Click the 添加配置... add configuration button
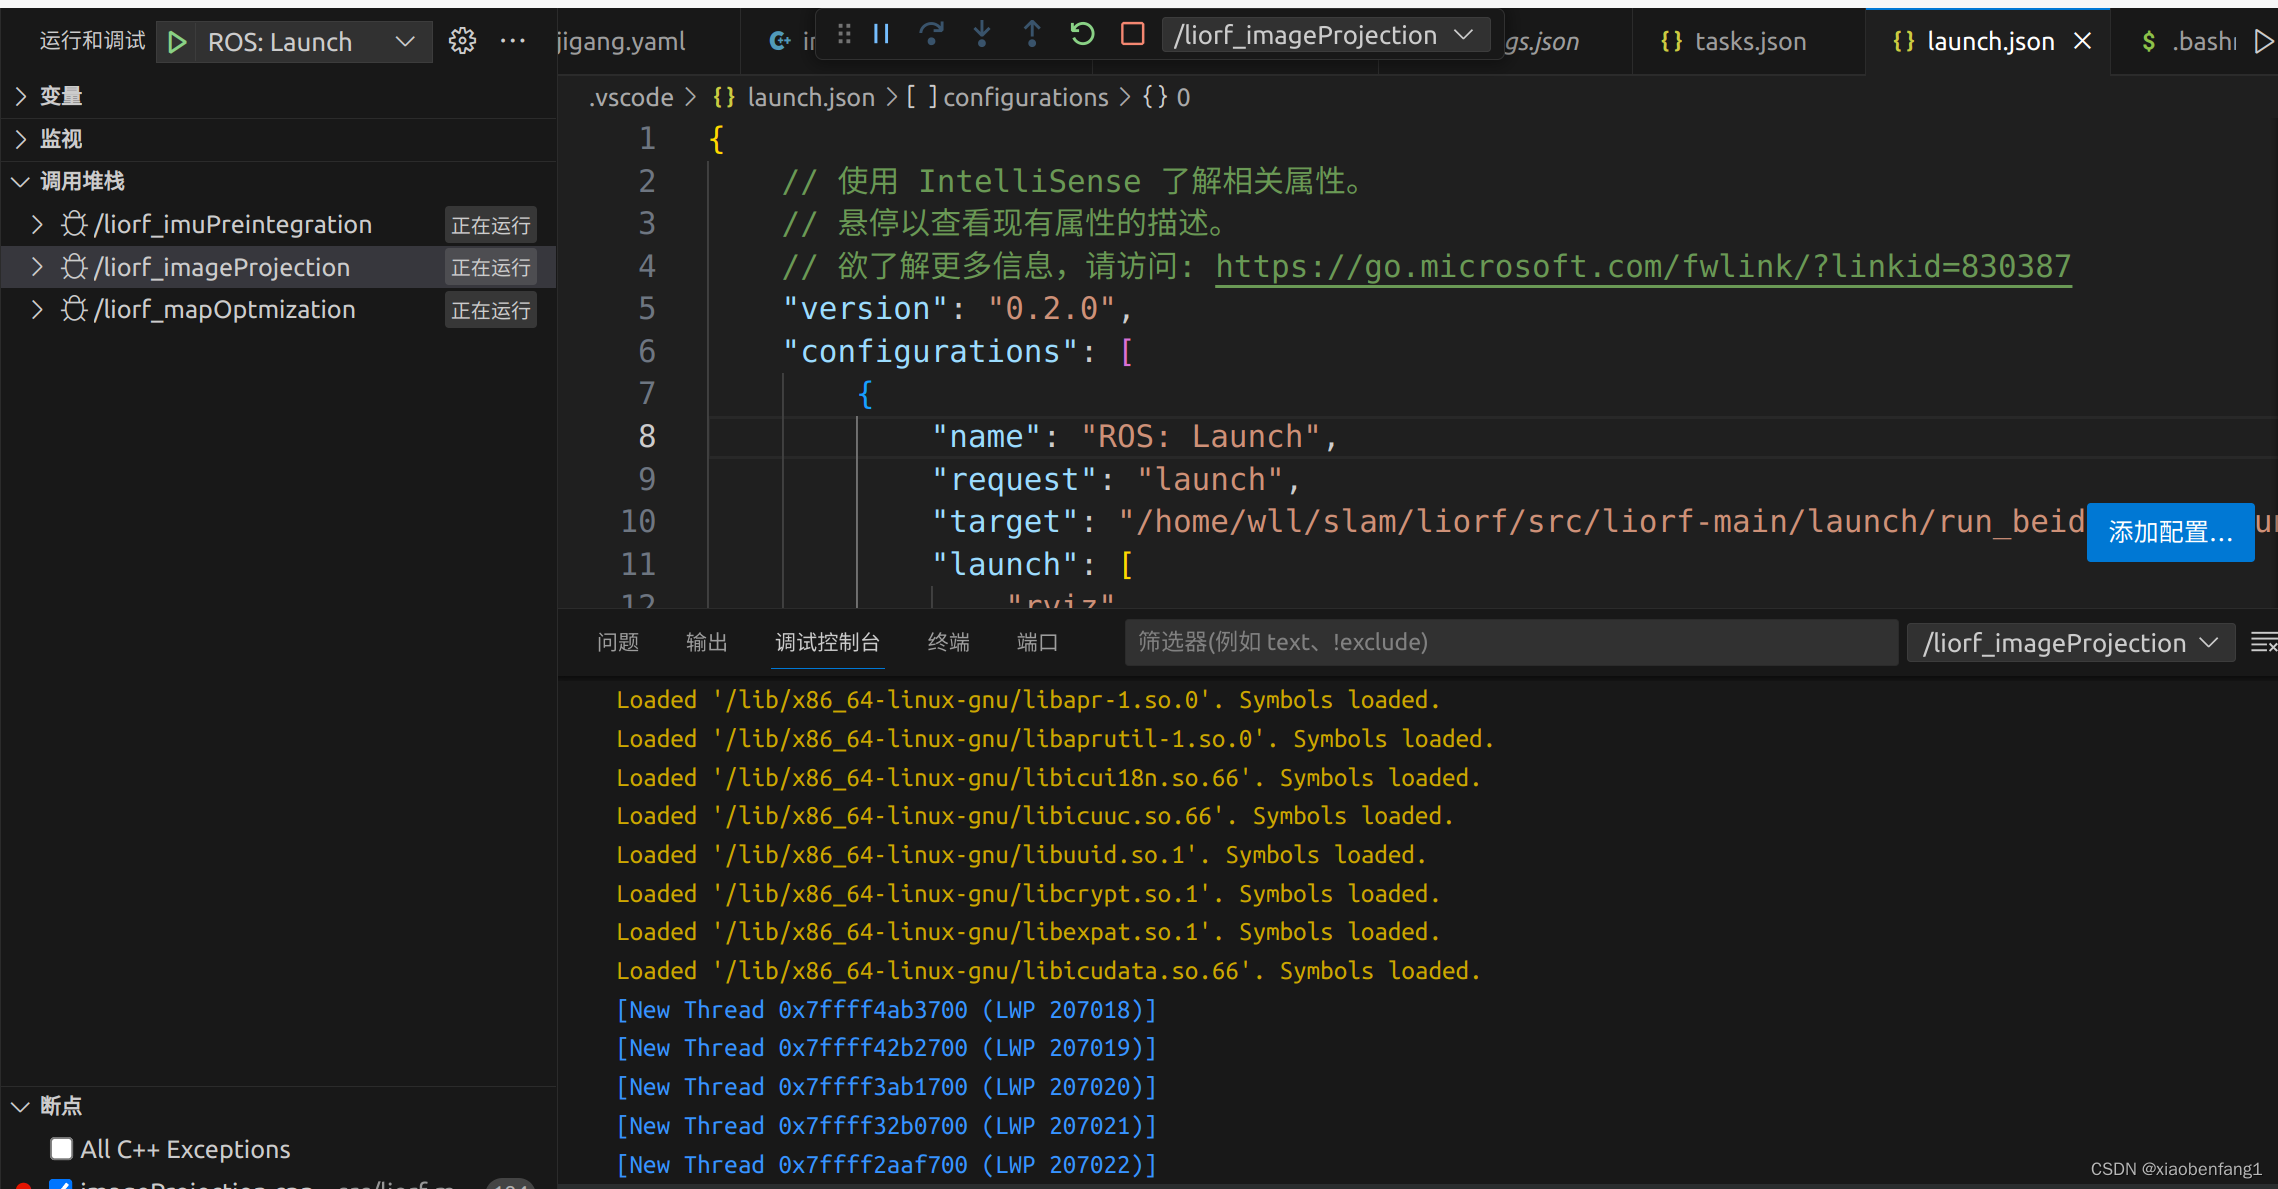 (x=2170, y=532)
